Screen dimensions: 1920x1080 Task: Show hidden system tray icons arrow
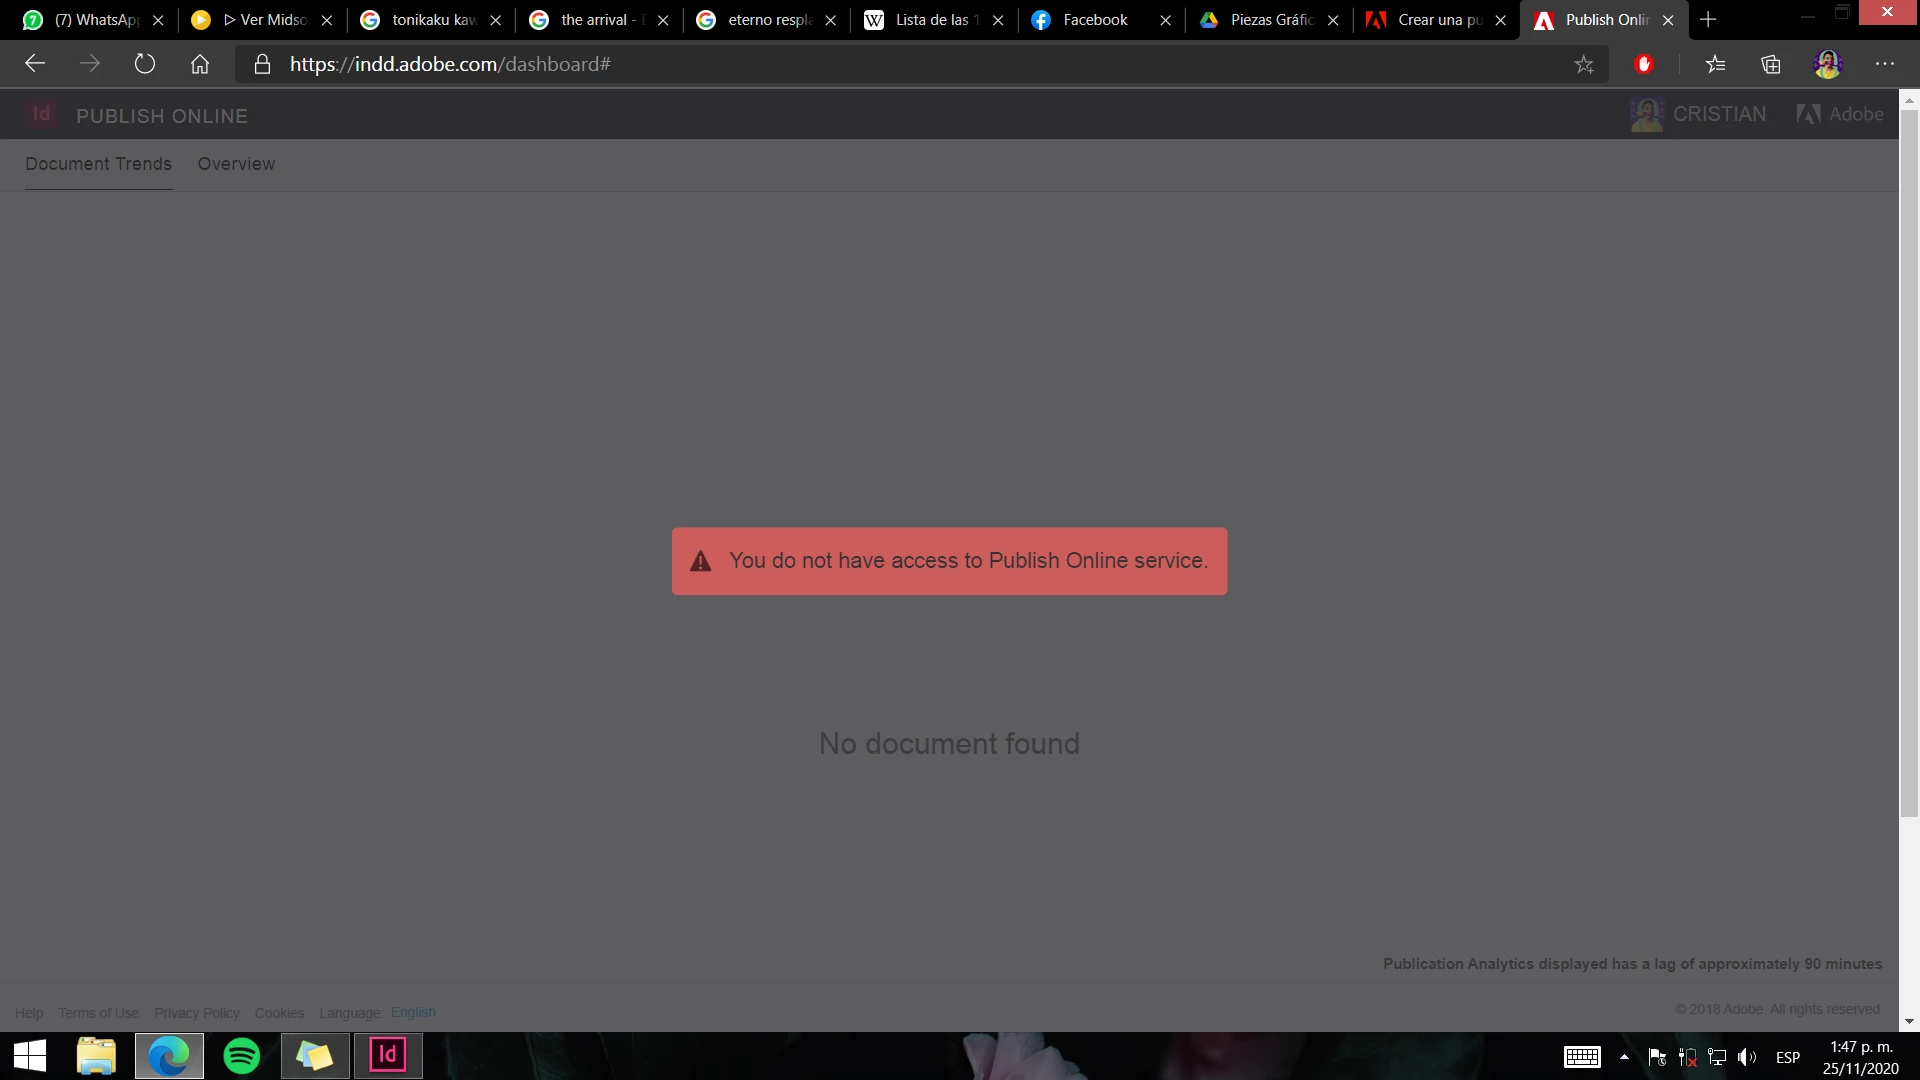pos(1624,1057)
